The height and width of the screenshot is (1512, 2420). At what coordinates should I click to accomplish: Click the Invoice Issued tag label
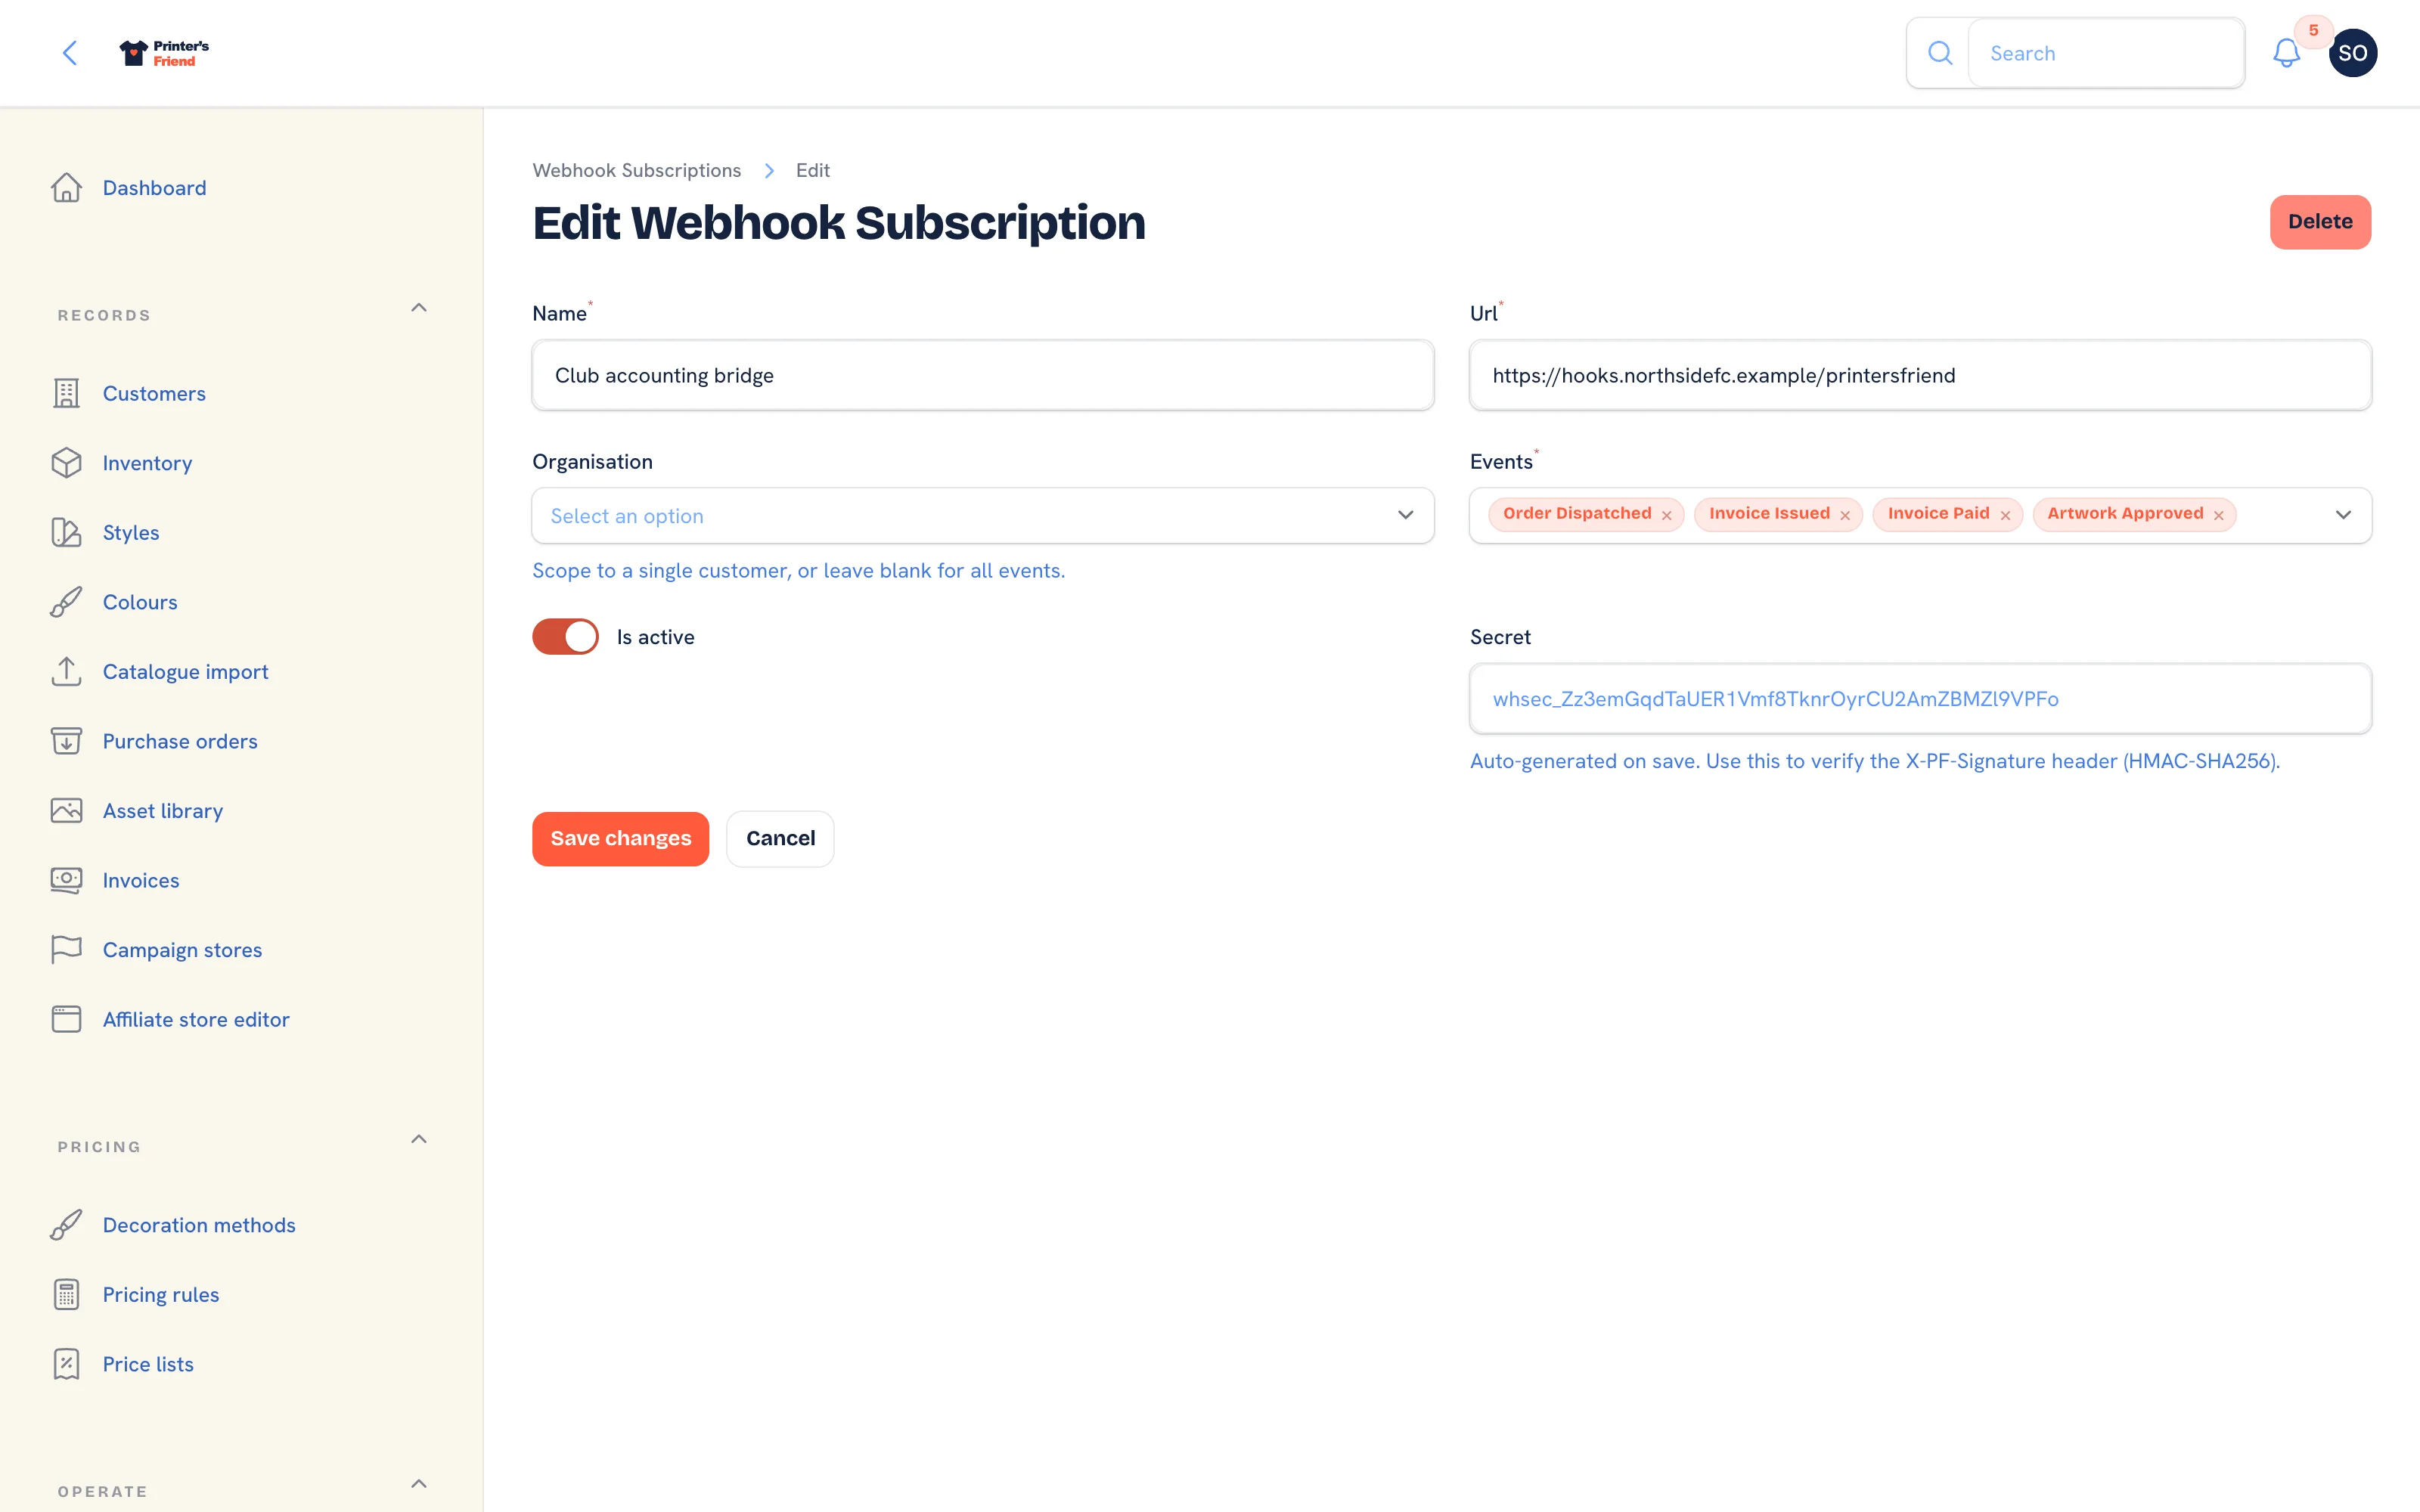point(1769,514)
